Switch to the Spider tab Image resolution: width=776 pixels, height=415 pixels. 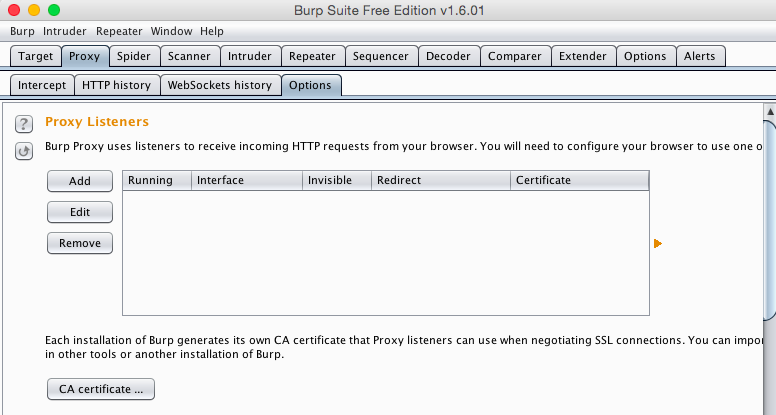click(x=132, y=56)
